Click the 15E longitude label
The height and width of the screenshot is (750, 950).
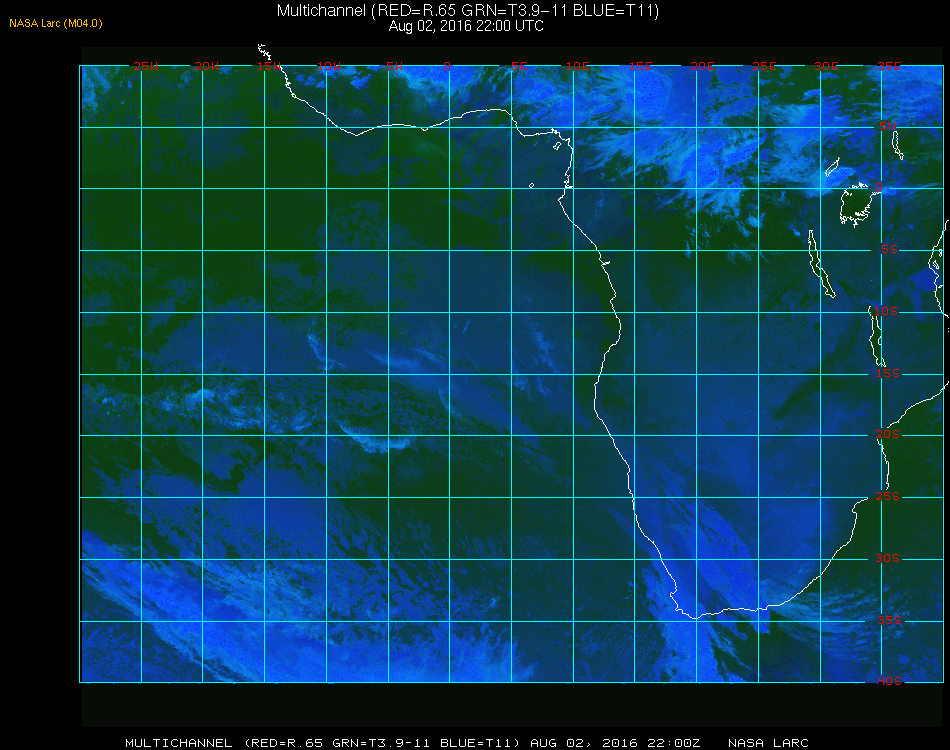640,66
